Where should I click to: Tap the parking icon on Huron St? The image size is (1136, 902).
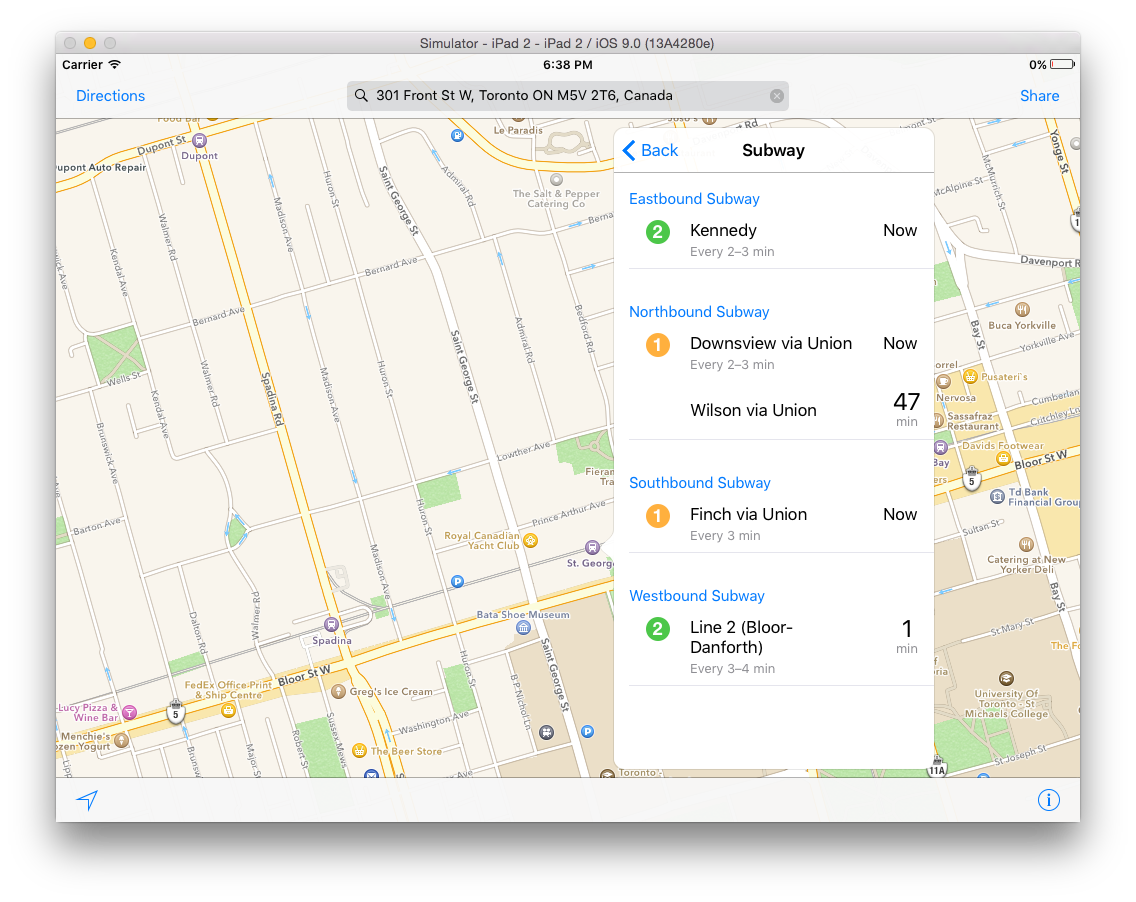(457, 581)
